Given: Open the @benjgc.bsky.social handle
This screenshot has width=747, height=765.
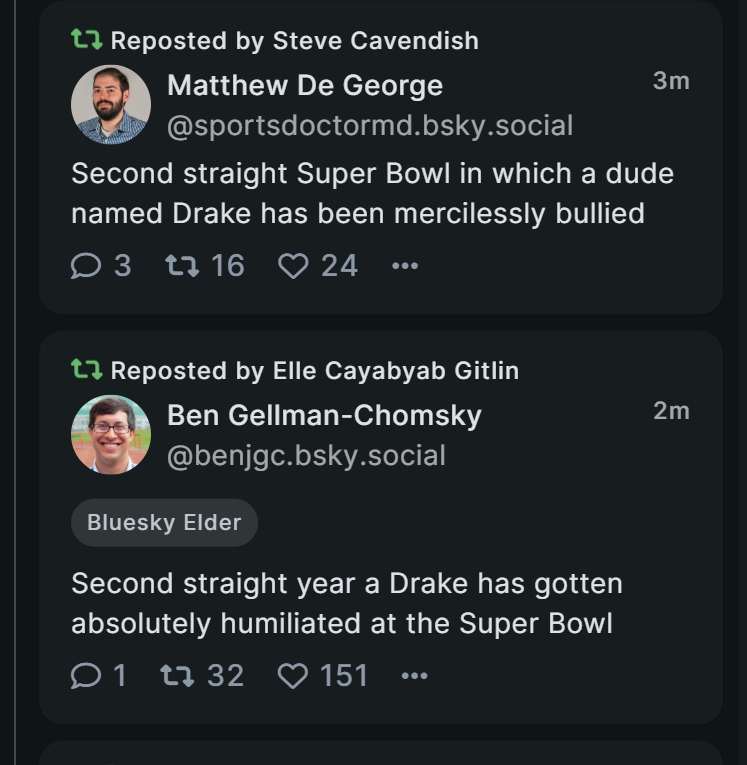Looking at the screenshot, I should coord(305,456).
